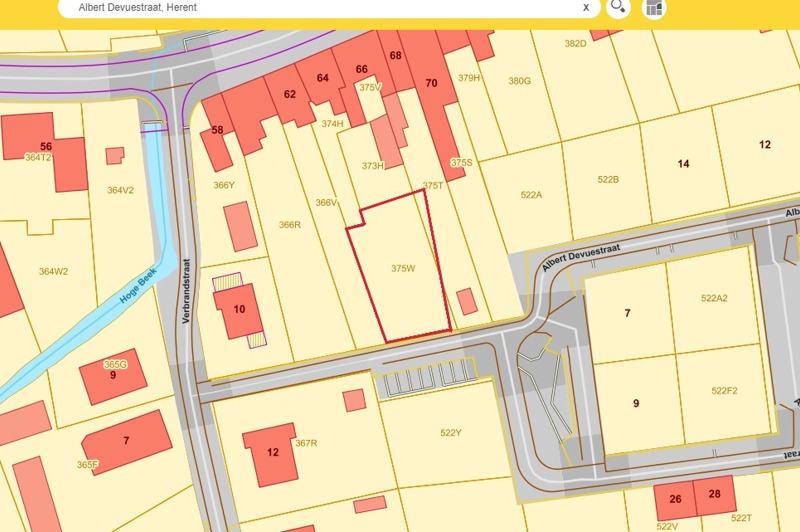Select parcel 366R on the map
This screenshot has height=532, width=800.
pyautogui.click(x=289, y=225)
